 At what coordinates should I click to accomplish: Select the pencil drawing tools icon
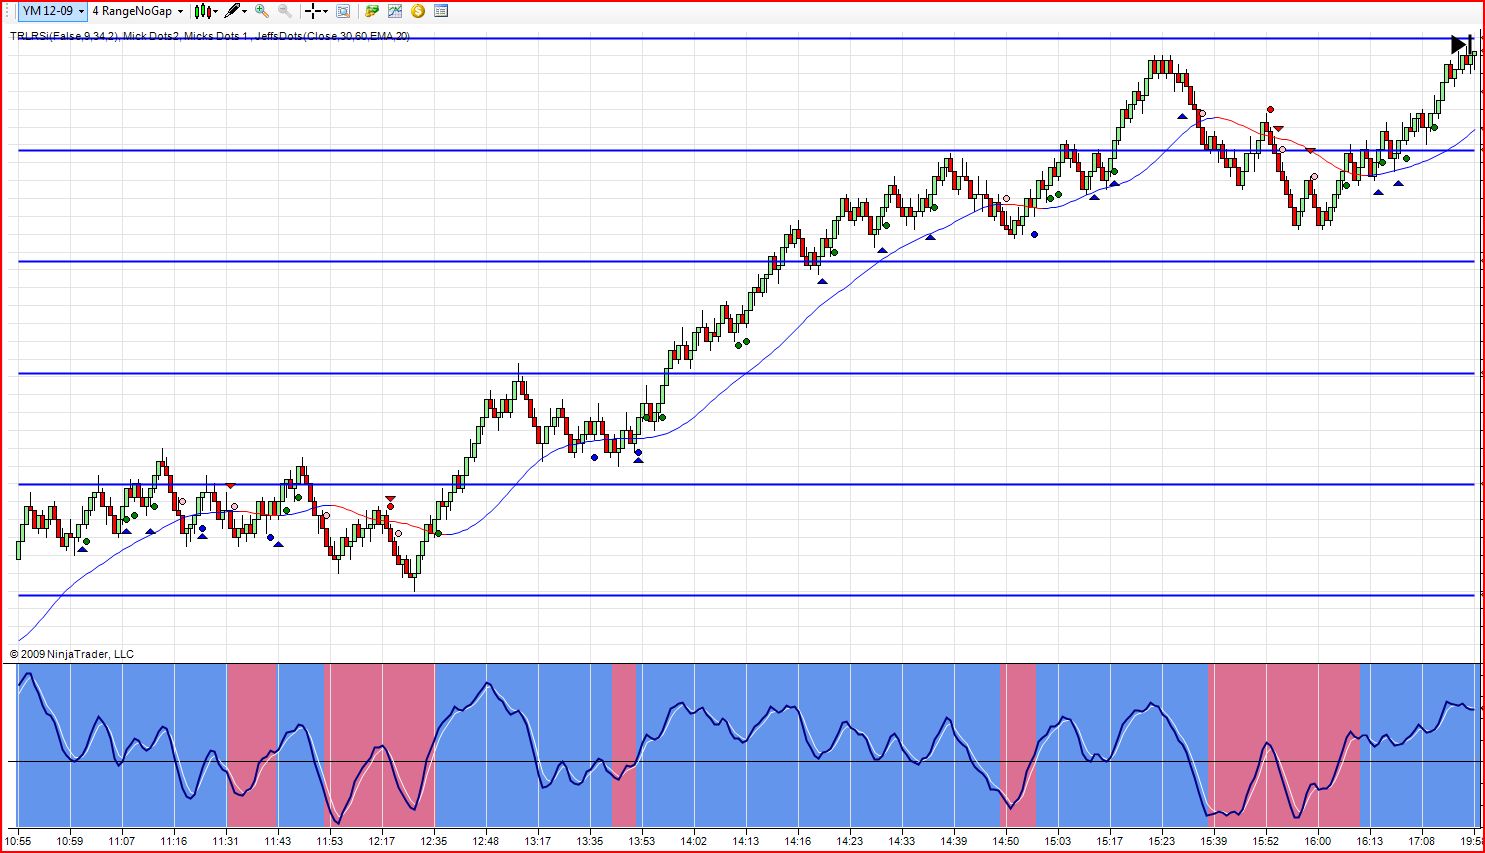point(232,11)
